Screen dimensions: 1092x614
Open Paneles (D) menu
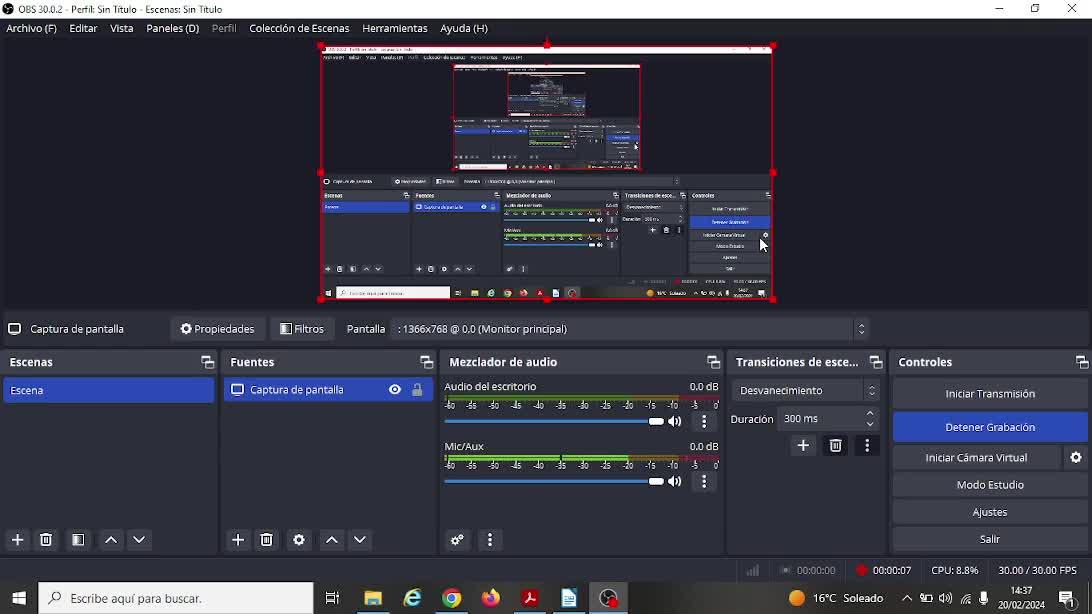click(x=173, y=29)
